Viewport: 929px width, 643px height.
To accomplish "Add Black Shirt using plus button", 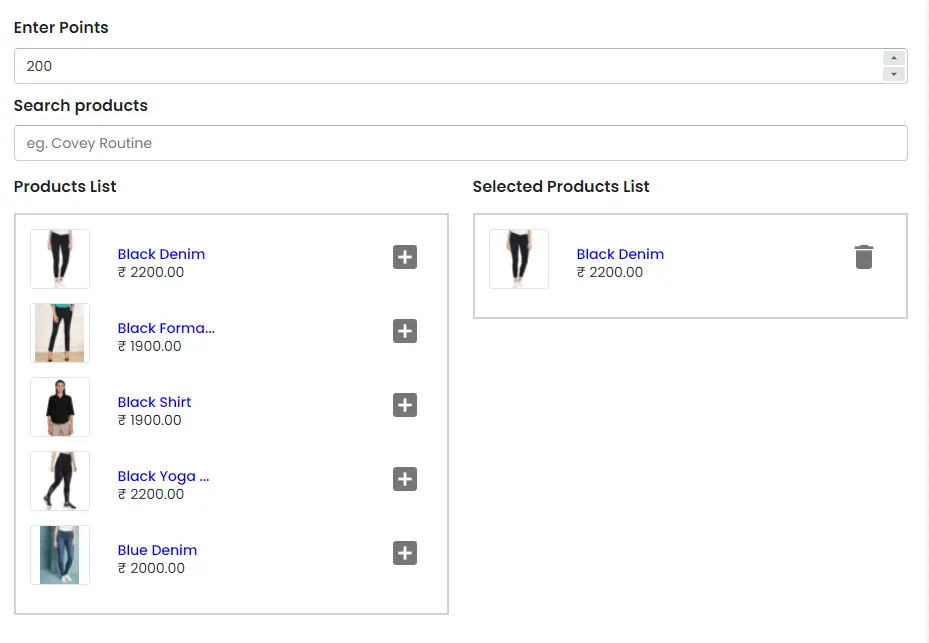I will click(x=404, y=405).
